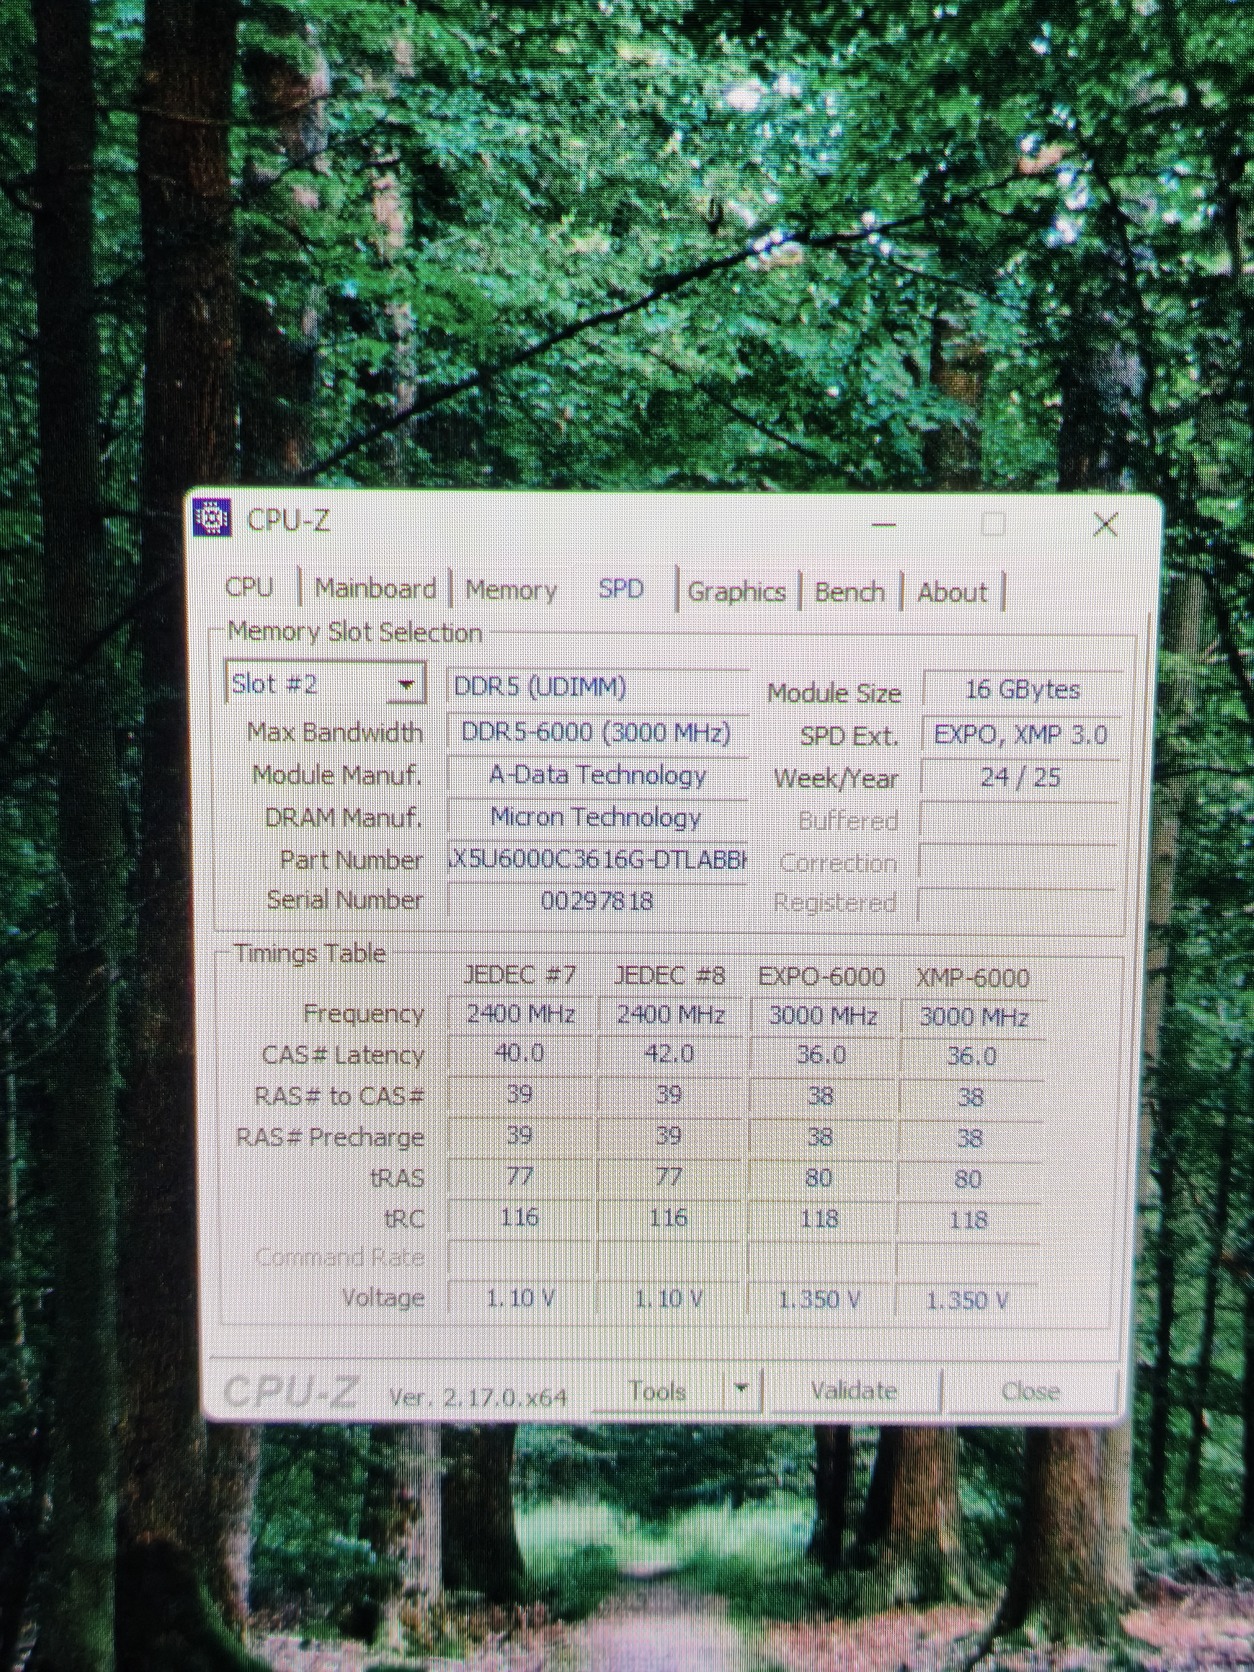The width and height of the screenshot is (1254, 1672).
Task: Click the Part Number field value
Action: click(x=597, y=860)
